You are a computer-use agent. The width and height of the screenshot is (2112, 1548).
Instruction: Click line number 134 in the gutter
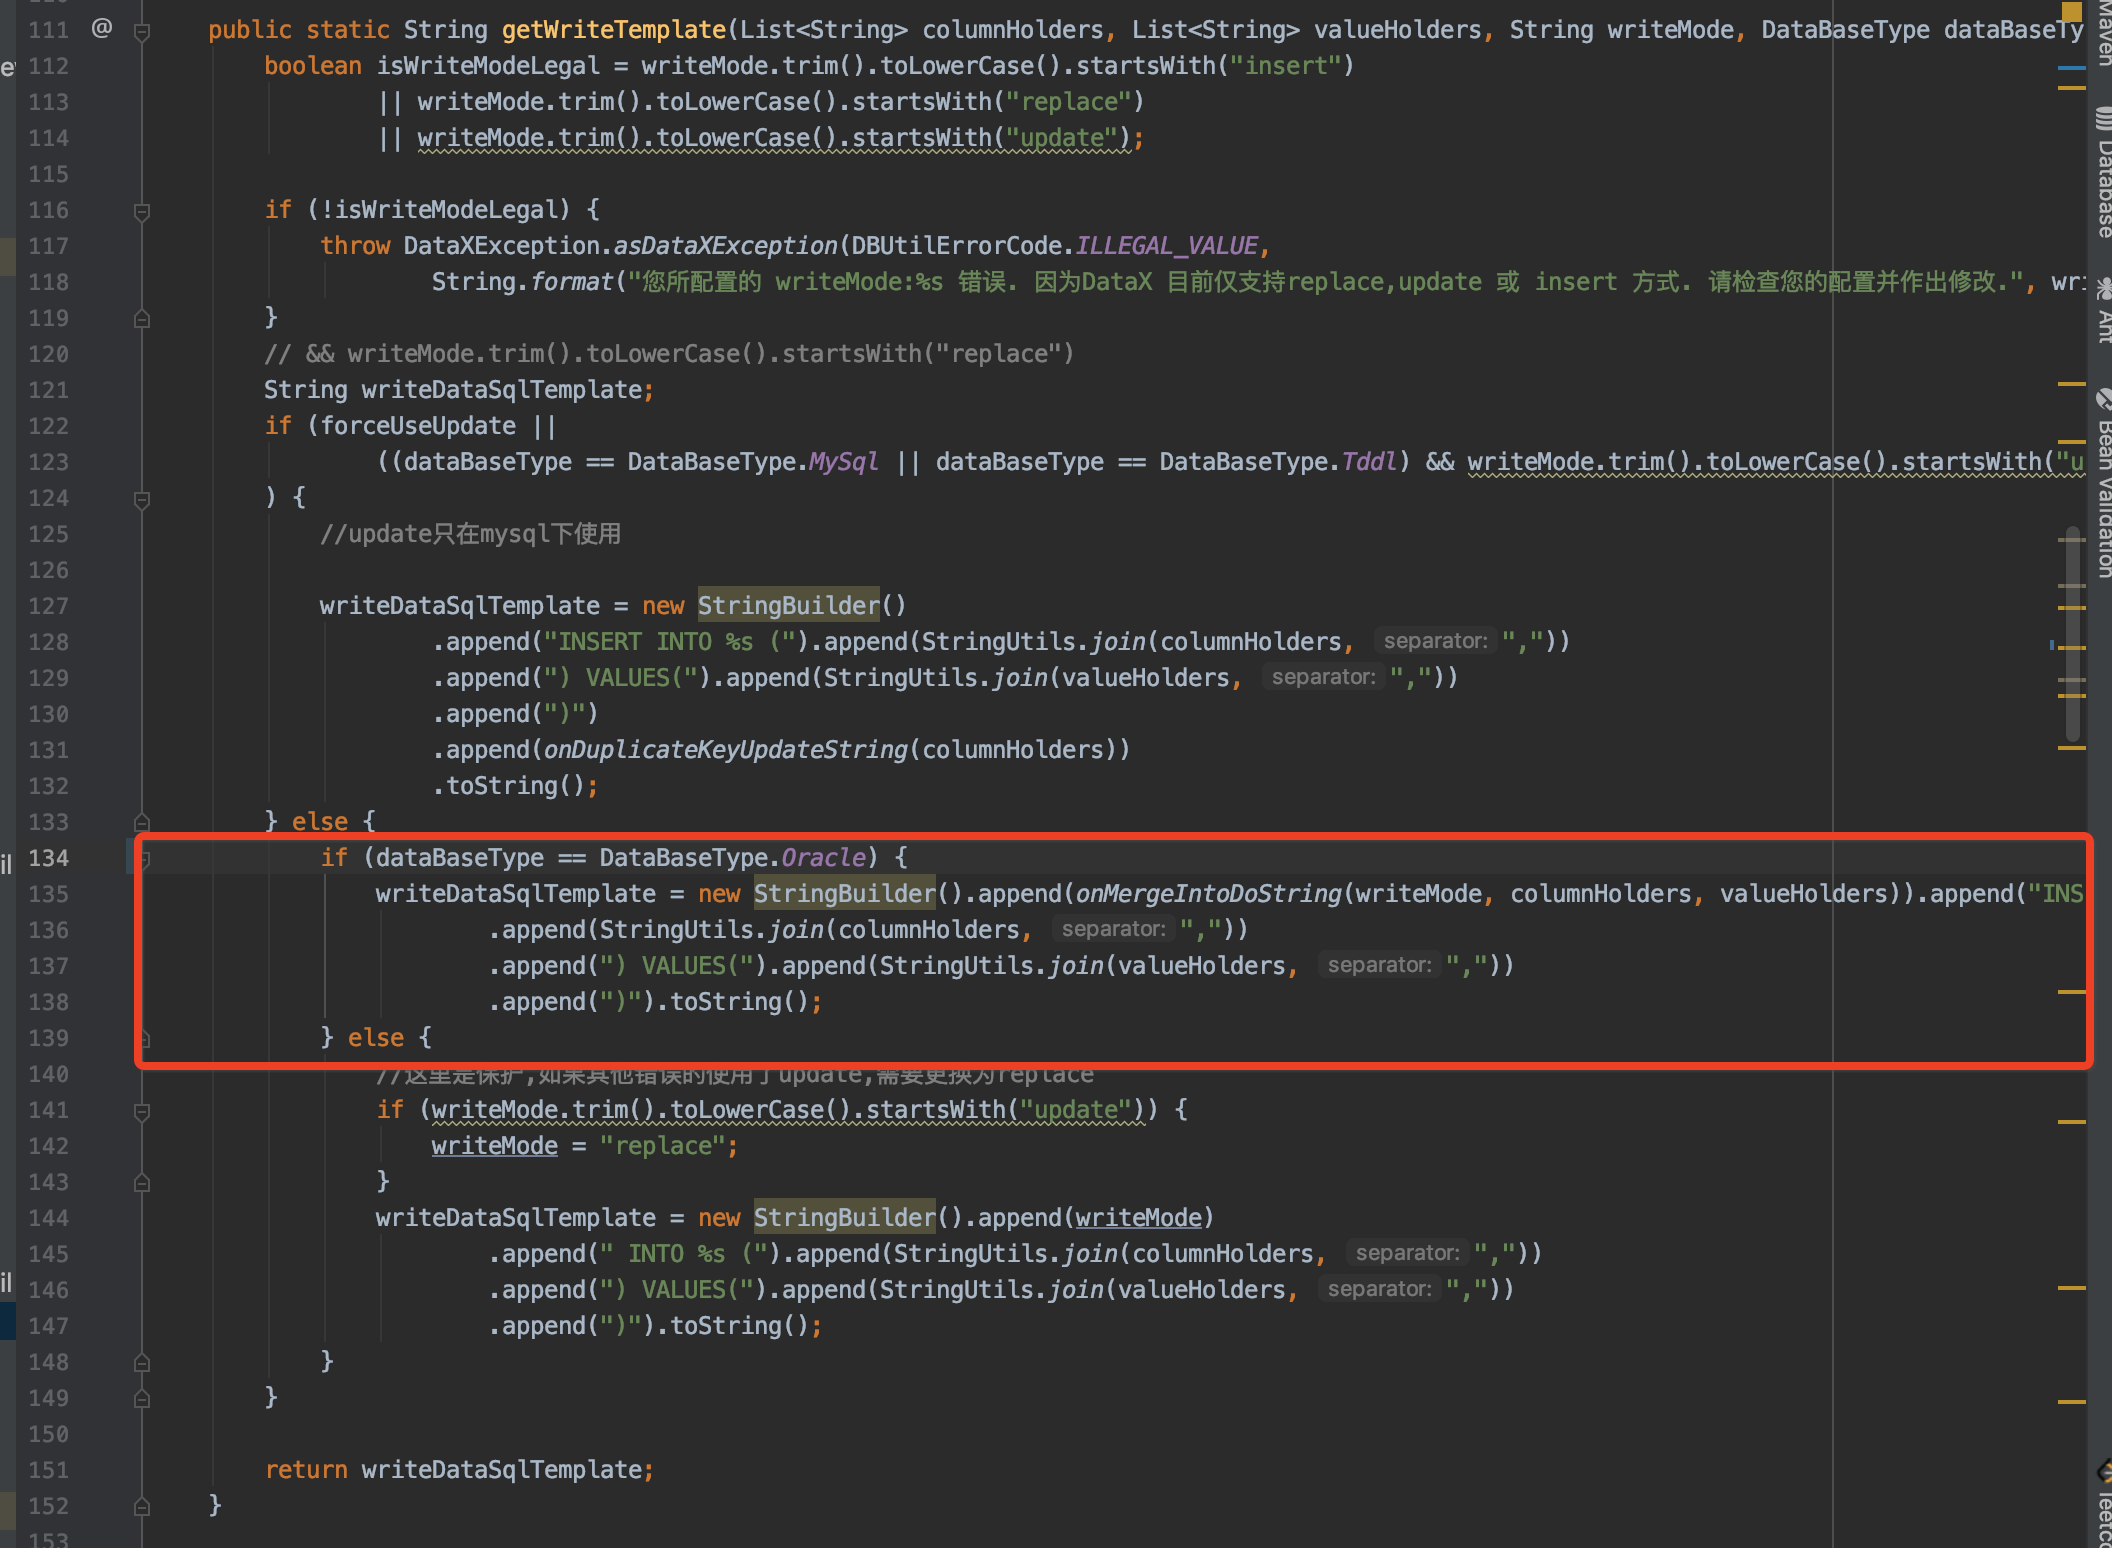coord(49,858)
